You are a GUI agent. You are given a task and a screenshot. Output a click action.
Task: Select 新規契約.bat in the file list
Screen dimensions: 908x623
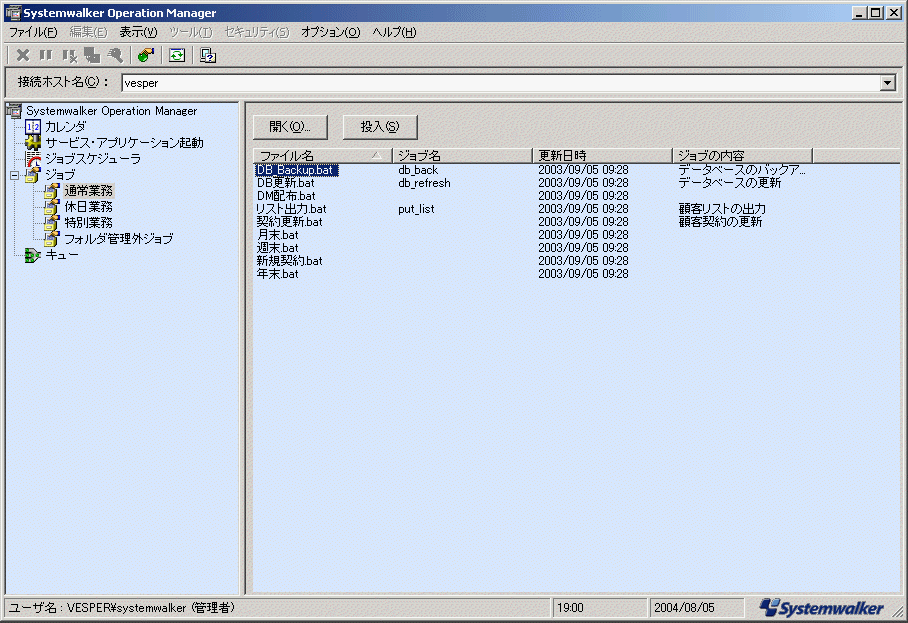290,261
